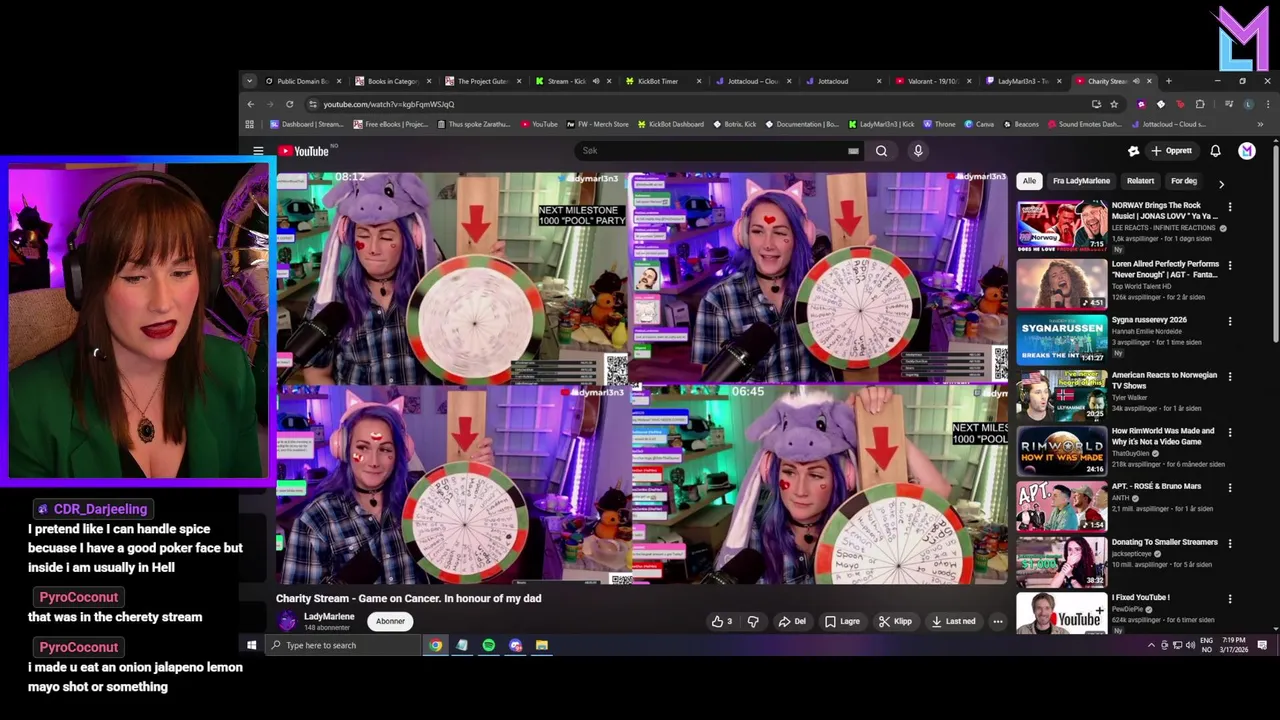
Task: Open NORWAY Brings The Rock Music video thumbnail
Action: click(x=1062, y=226)
